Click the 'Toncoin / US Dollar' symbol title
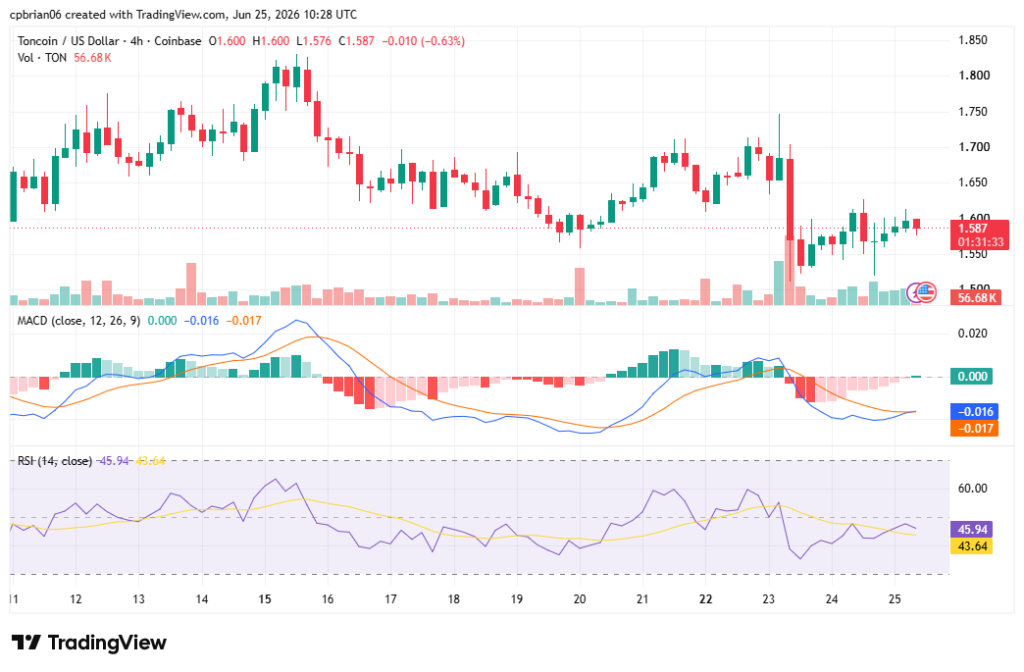1024x672 pixels. (x=69, y=41)
